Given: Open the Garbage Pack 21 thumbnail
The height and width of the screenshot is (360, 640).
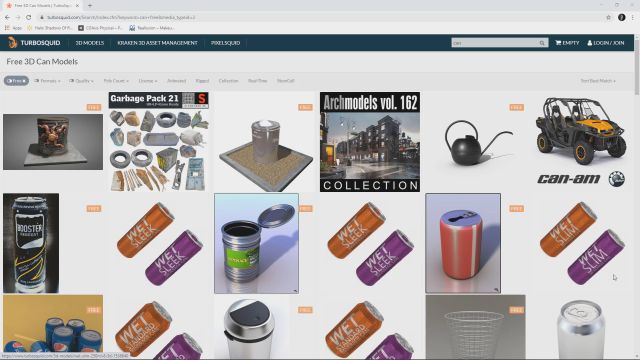Looking at the screenshot, I should [x=159, y=142].
